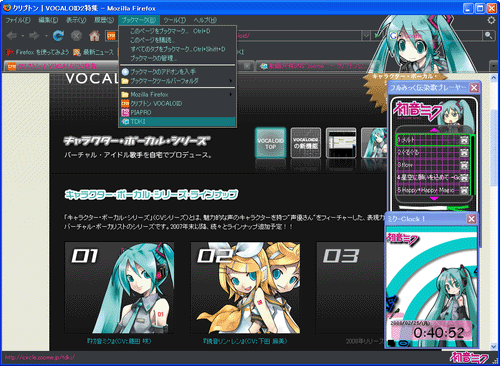Open the ファイル menu
This screenshot has width=500, height=366.
(x=18, y=20)
